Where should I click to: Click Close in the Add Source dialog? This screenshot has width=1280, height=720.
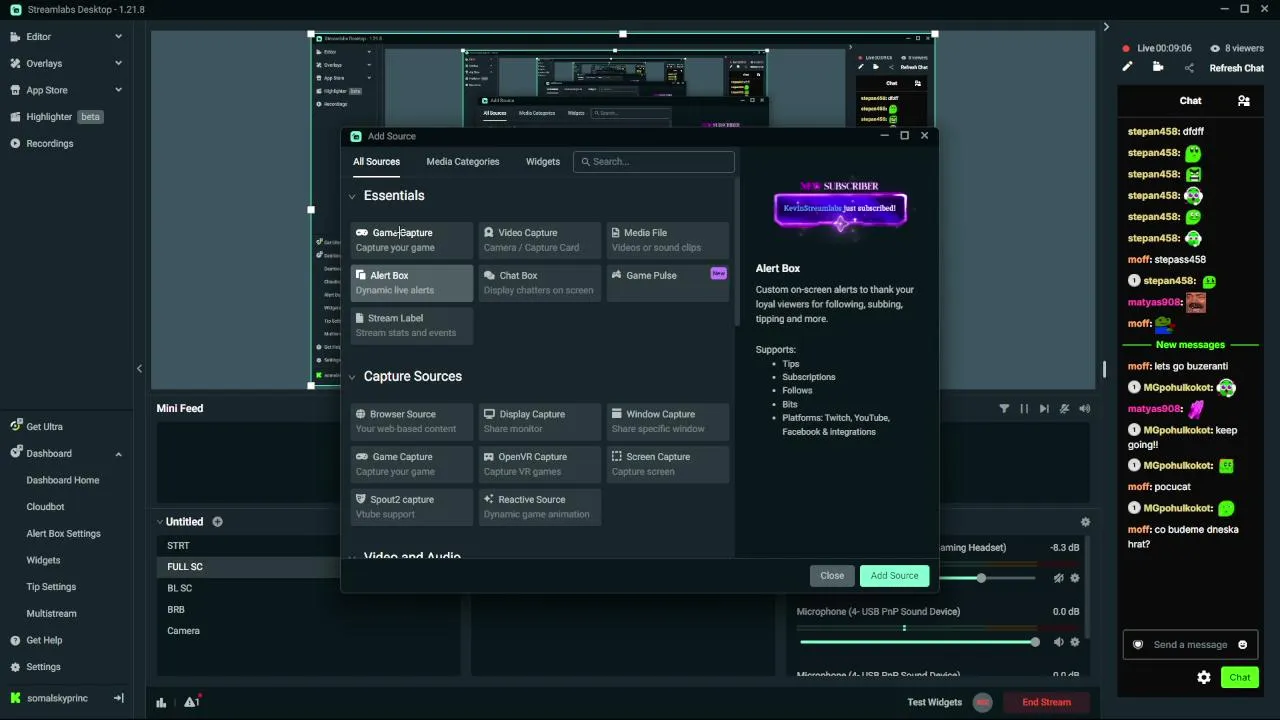832,576
